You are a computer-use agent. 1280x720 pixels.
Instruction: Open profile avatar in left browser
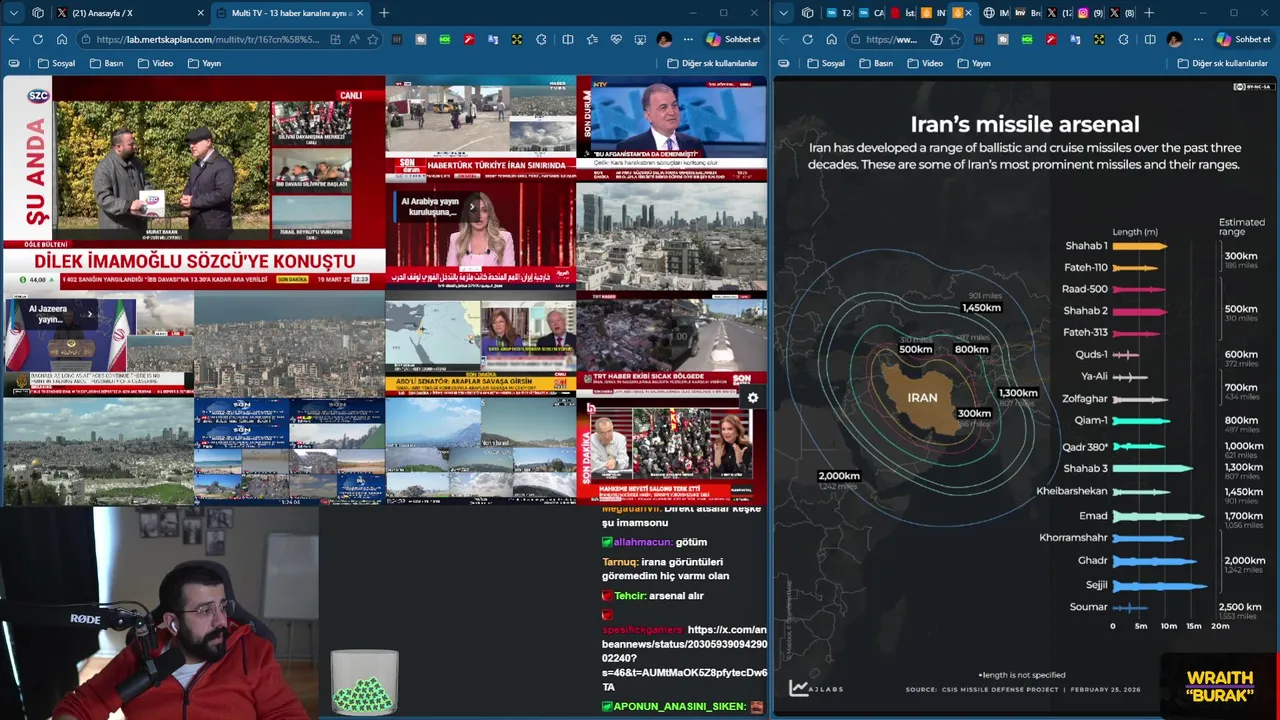(x=665, y=39)
